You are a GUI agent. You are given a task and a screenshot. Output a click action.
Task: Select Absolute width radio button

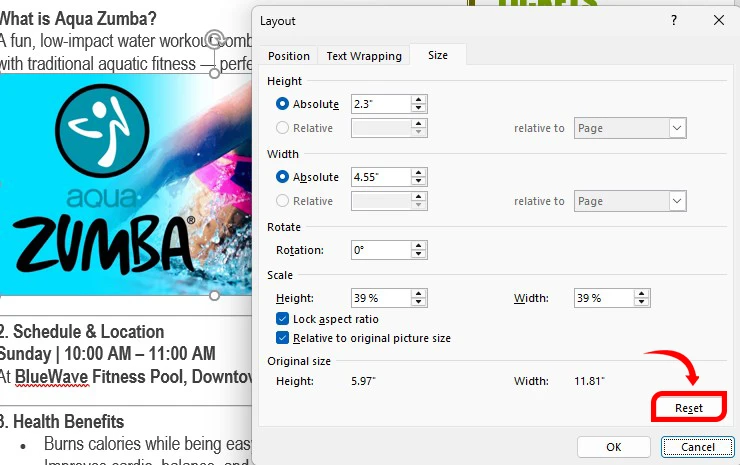pos(282,177)
